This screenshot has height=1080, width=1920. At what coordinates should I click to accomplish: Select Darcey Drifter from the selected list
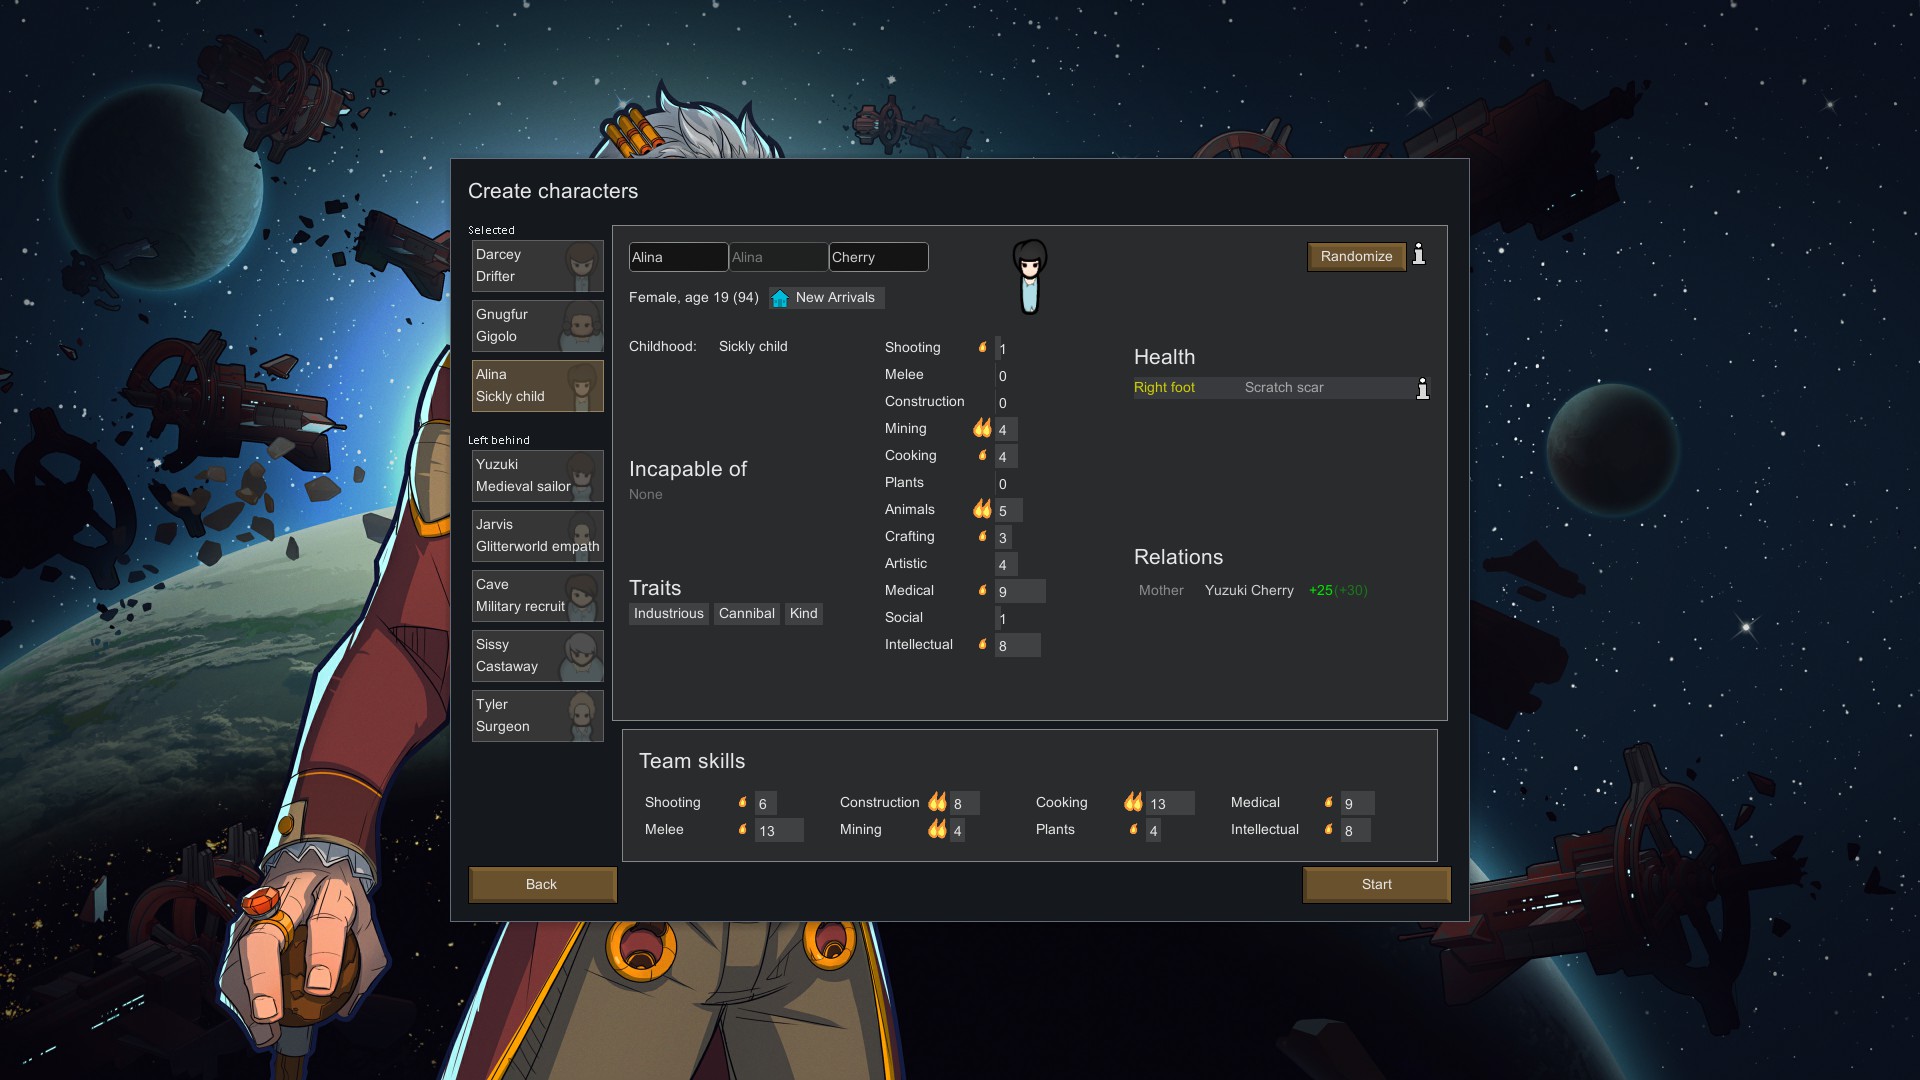click(x=537, y=266)
